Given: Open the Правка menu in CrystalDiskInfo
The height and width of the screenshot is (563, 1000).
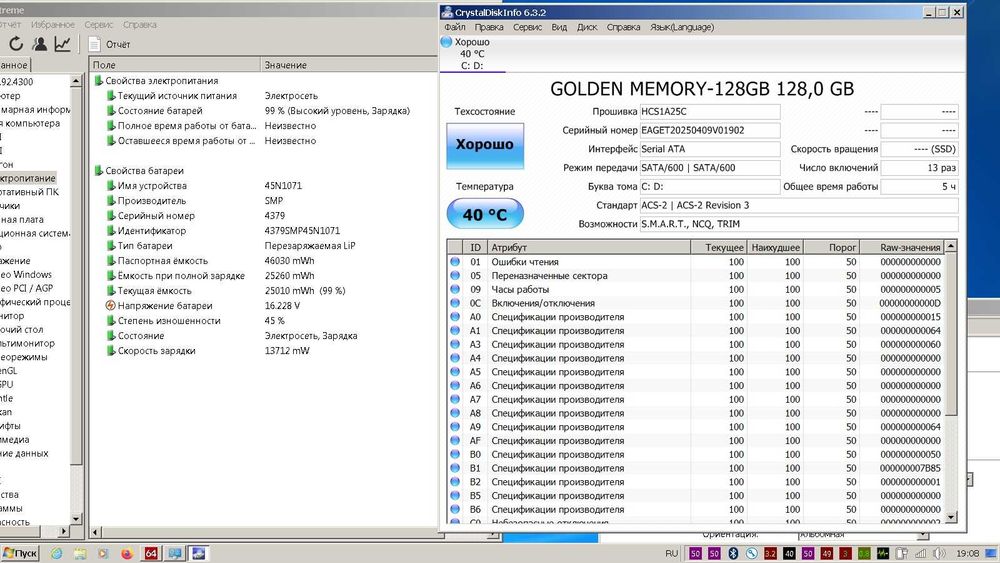Looking at the screenshot, I should click(489, 27).
